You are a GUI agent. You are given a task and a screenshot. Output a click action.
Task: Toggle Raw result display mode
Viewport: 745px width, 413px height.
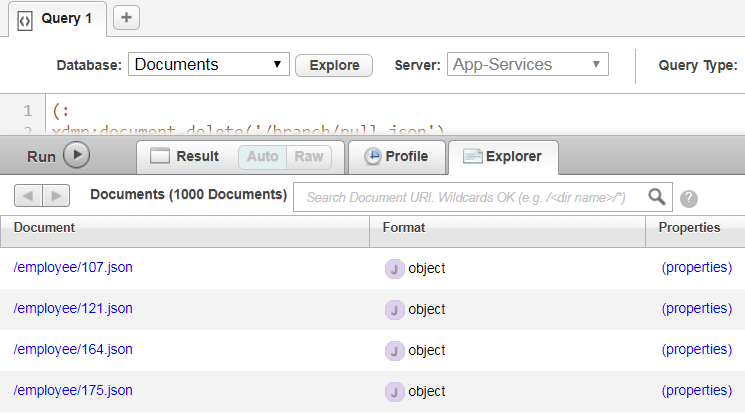point(308,157)
